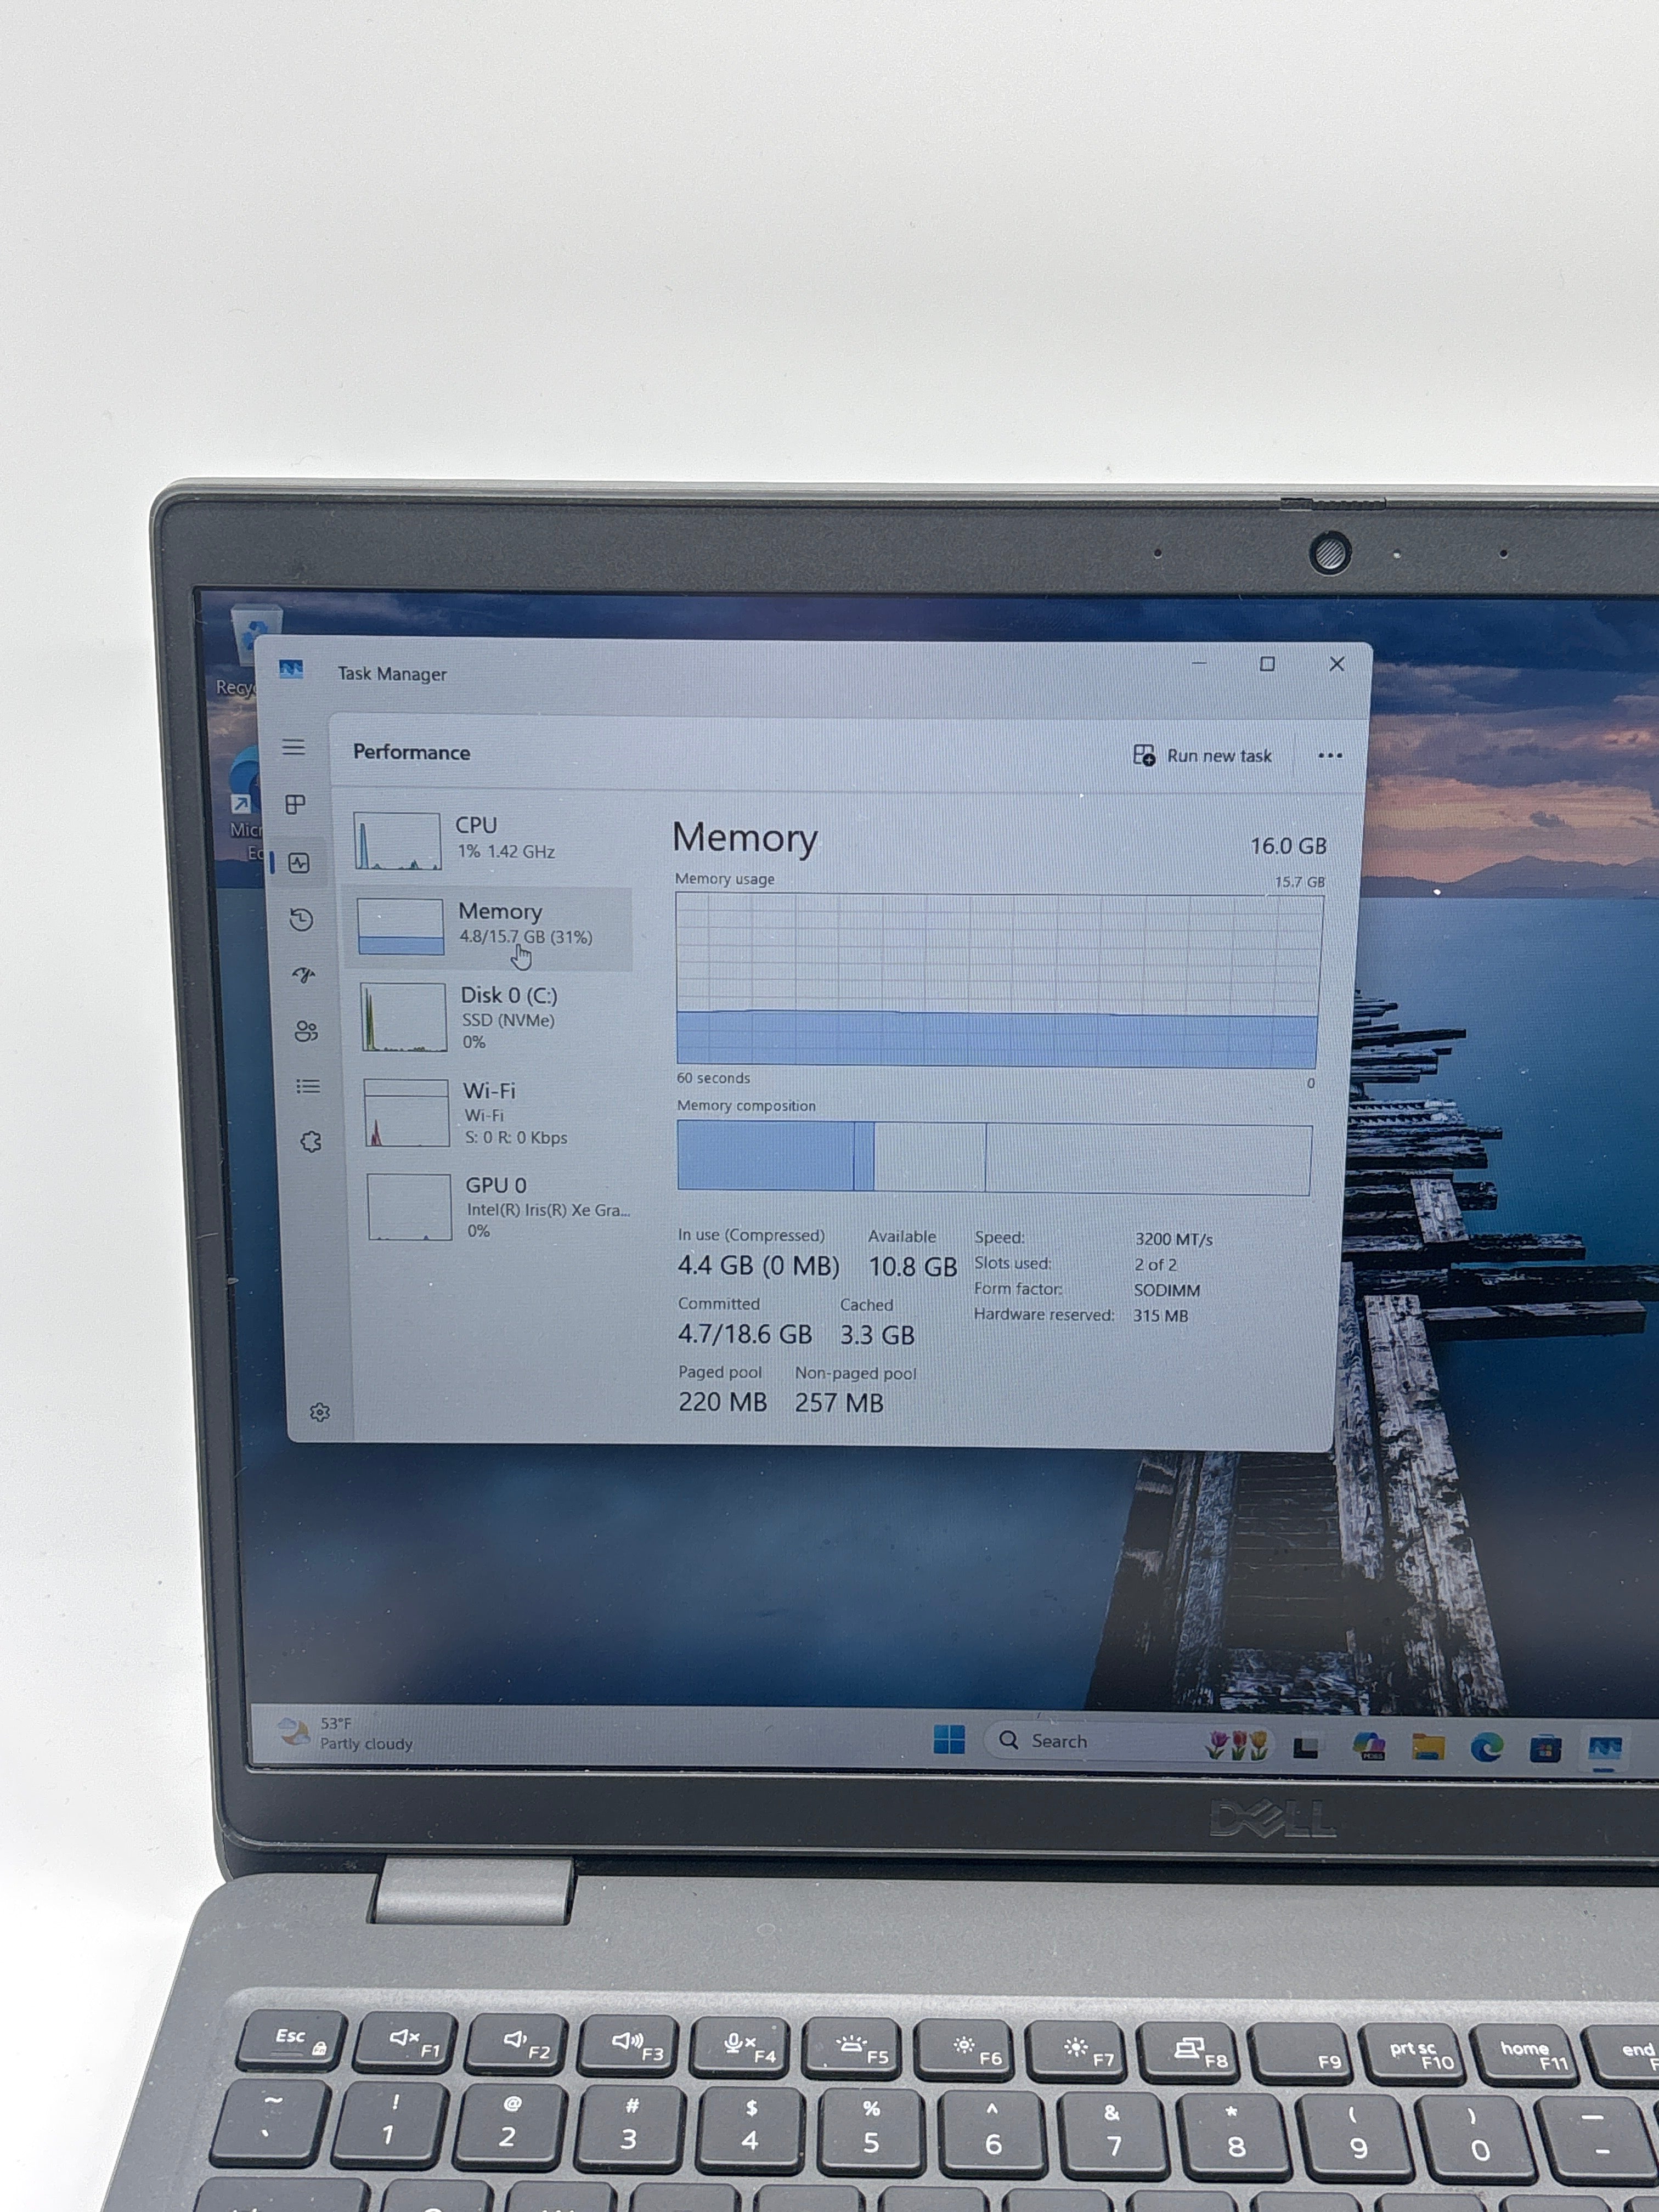Click the CPU usage mini graph thumbnail

(x=397, y=841)
